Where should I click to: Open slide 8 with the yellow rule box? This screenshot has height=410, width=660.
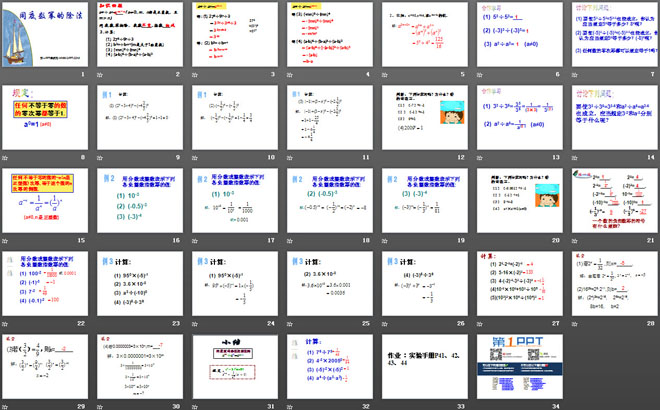[x=47, y=120]
